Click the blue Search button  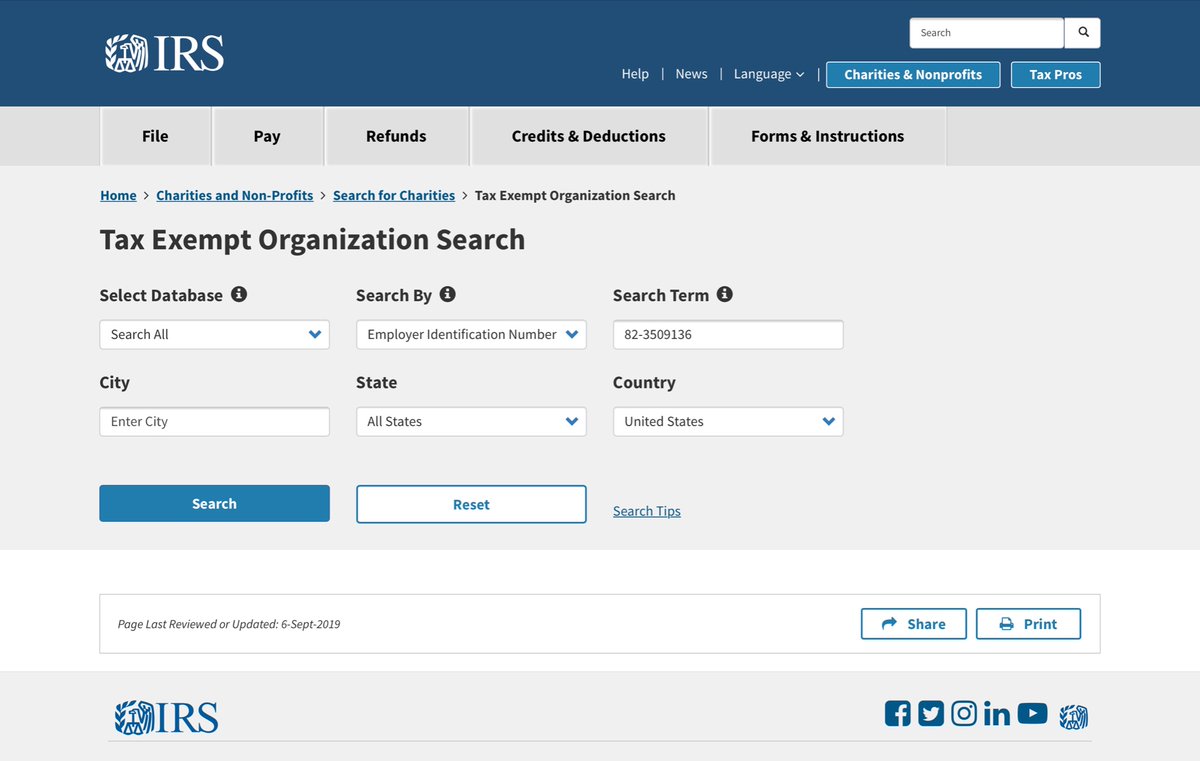click(214, 504)
